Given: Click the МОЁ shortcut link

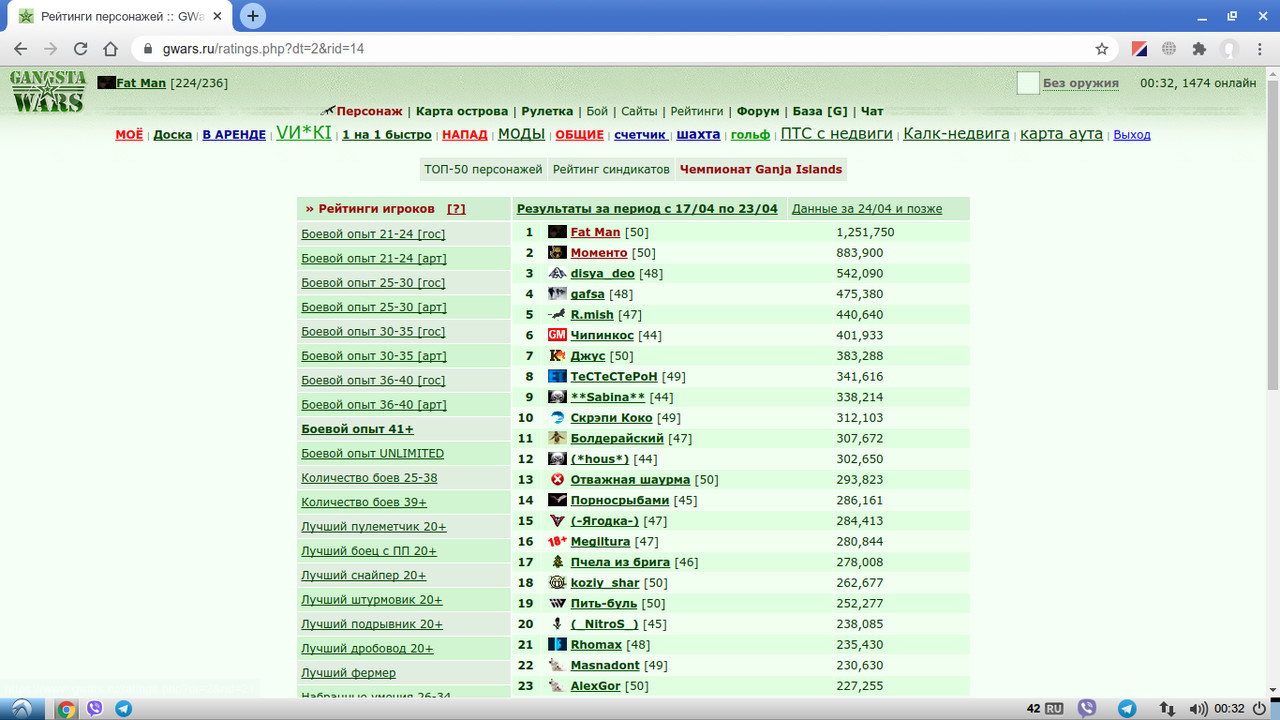Looking at the screenshot, I should (x=129, y=135).
